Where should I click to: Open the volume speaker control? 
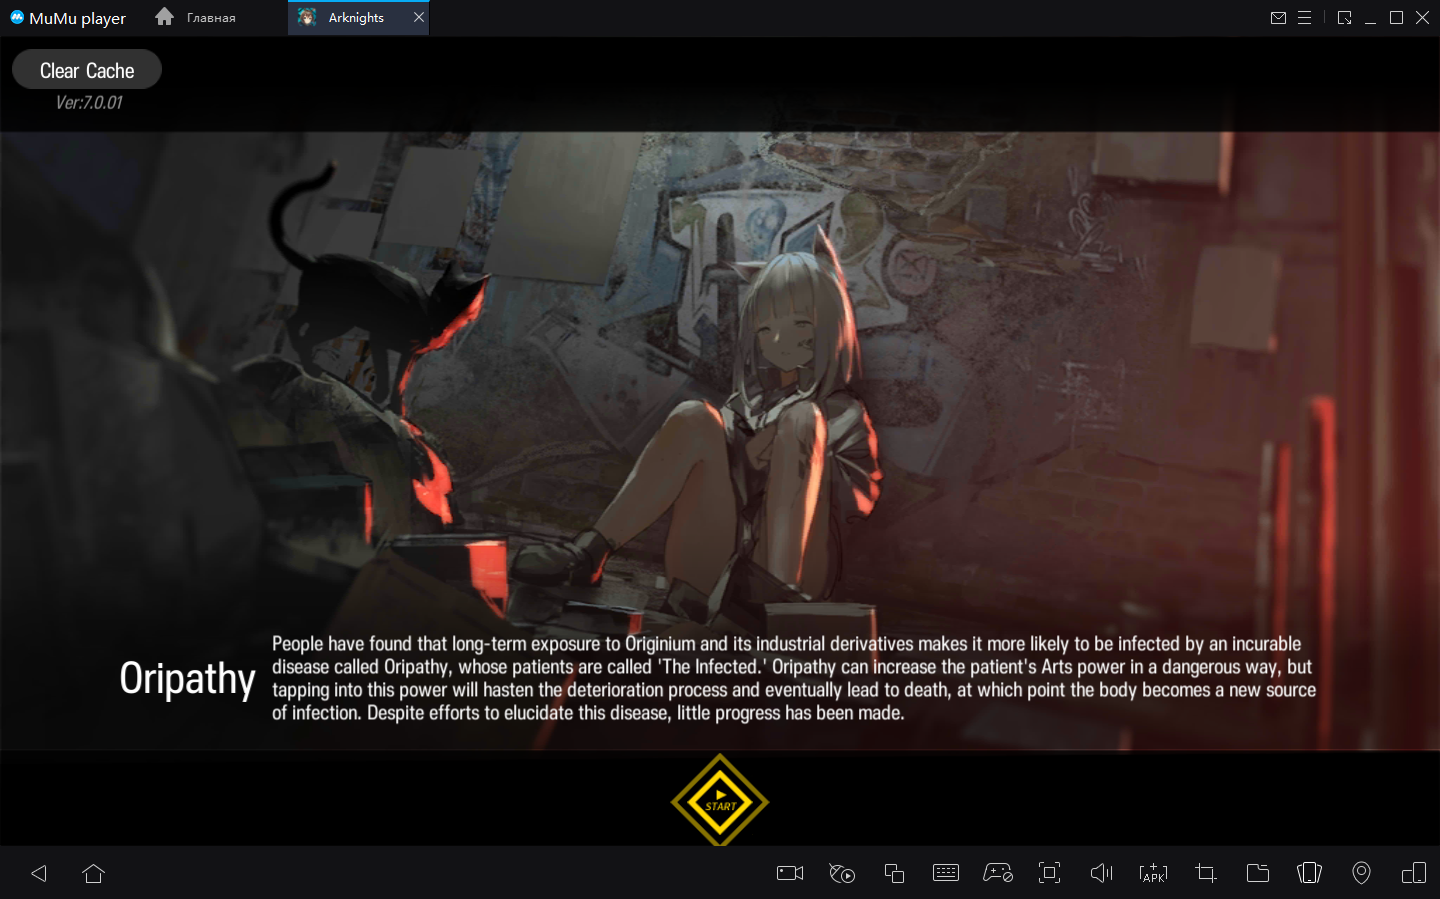[x=1101, y=873]
